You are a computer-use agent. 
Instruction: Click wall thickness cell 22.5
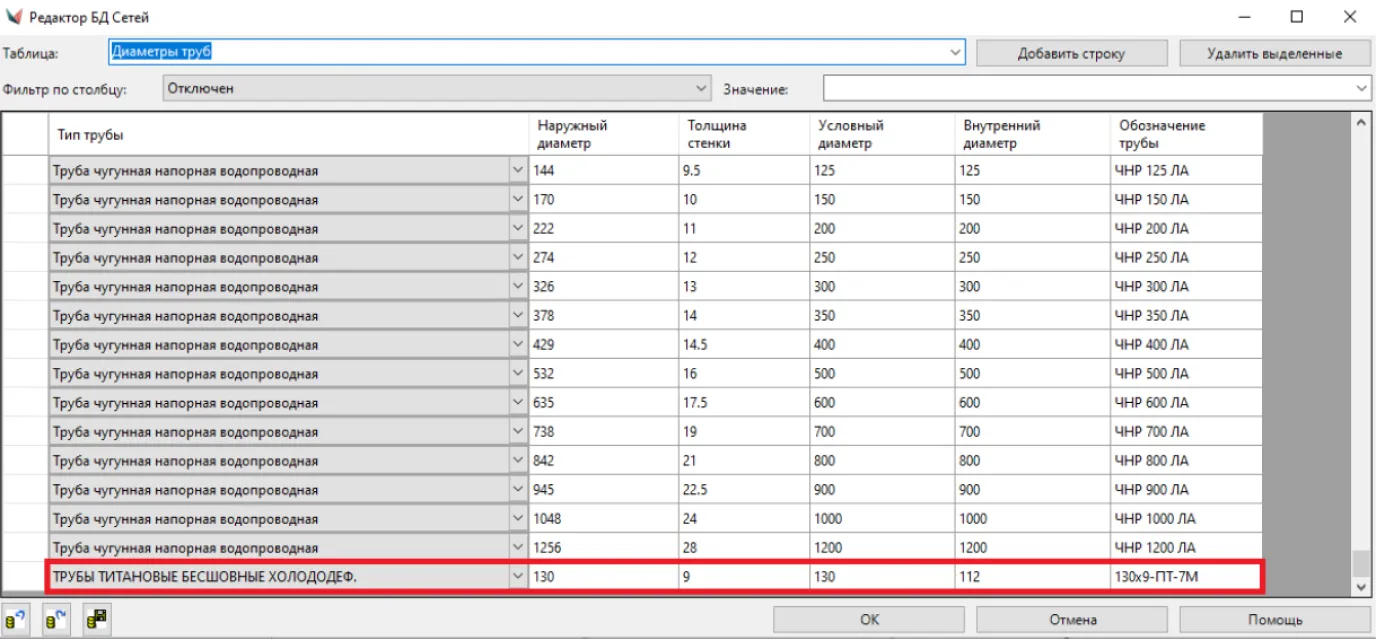(744, 489)
